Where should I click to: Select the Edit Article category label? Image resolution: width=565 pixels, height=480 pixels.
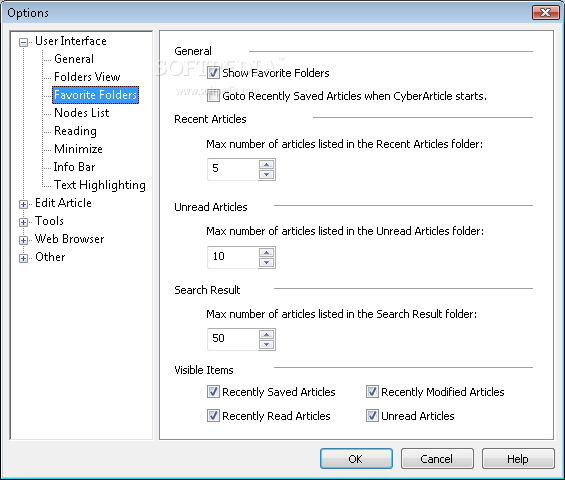[63, 203]
